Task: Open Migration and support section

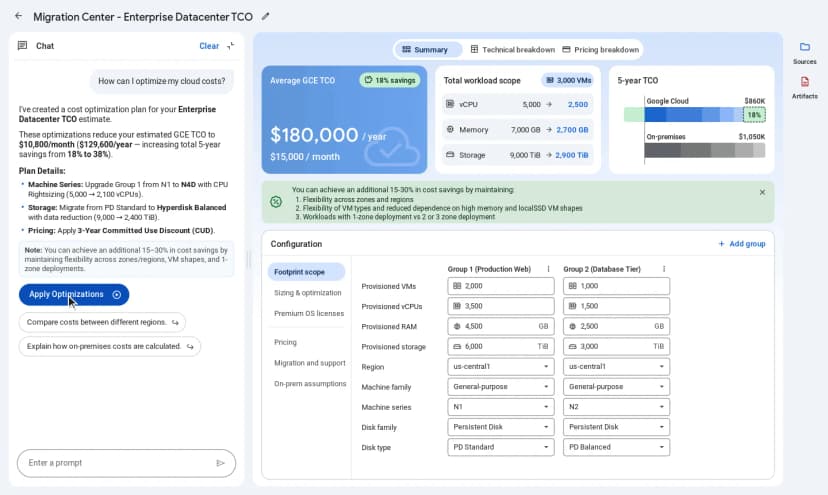Action: [x=309, y=363]
